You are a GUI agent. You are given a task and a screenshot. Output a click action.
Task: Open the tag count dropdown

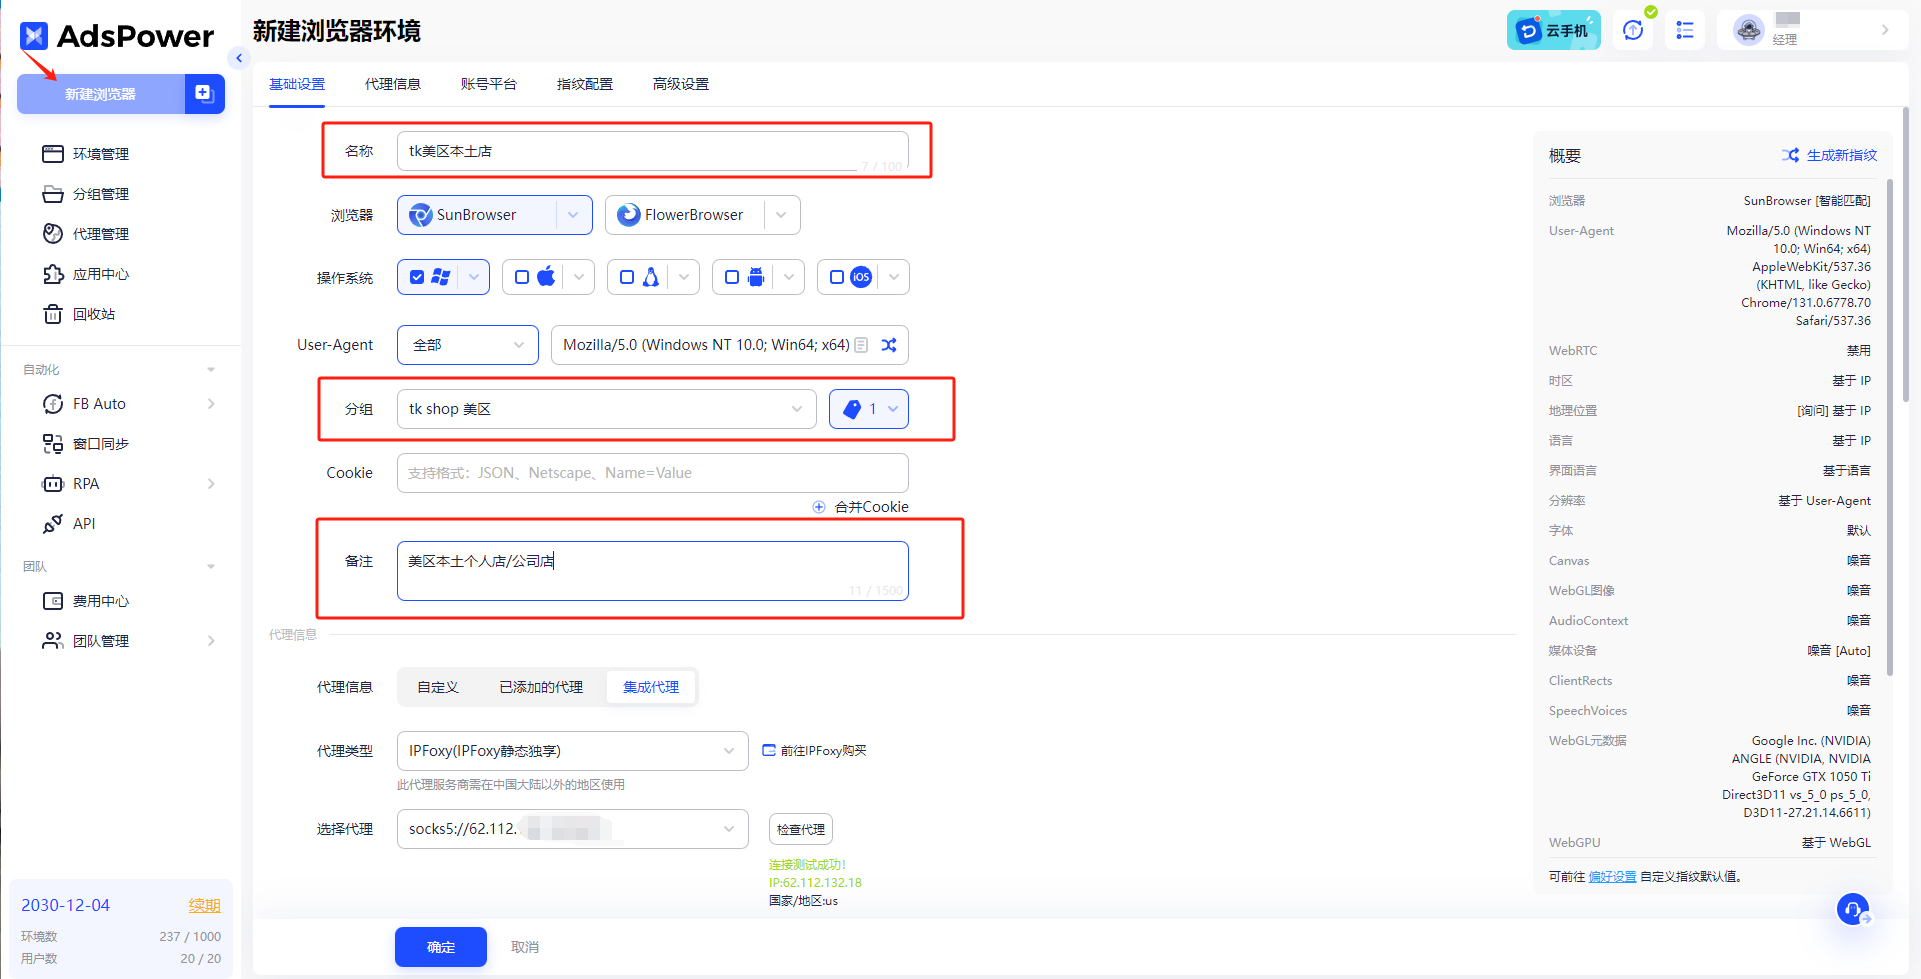click(869, 409)
